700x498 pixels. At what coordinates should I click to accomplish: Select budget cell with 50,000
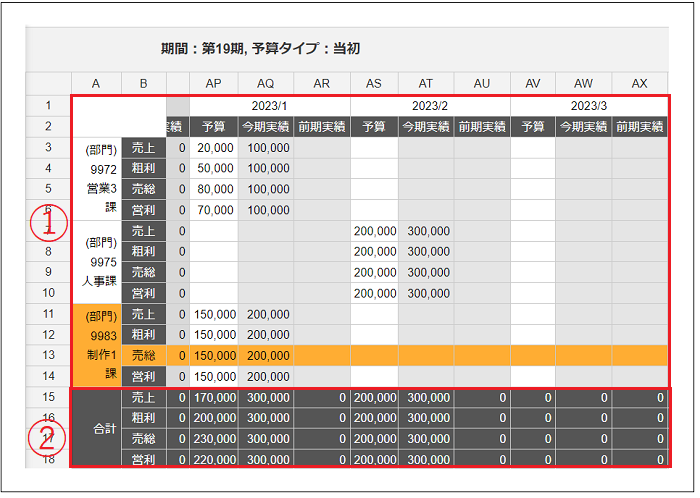coord(214,168)
